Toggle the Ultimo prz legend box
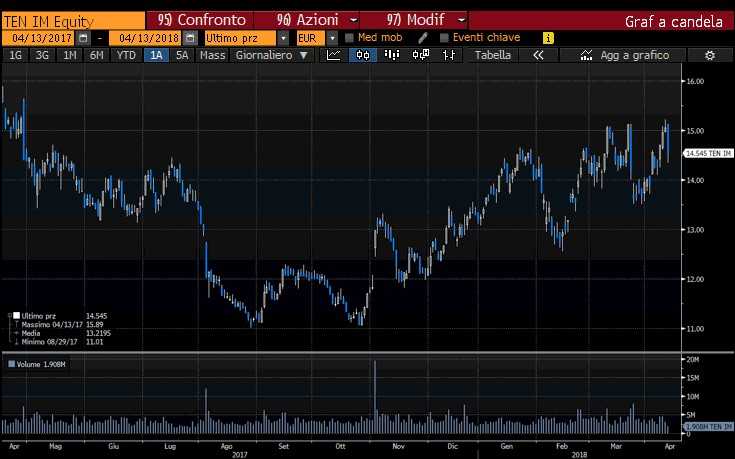 pyautogui.click(x=16, y=316)
